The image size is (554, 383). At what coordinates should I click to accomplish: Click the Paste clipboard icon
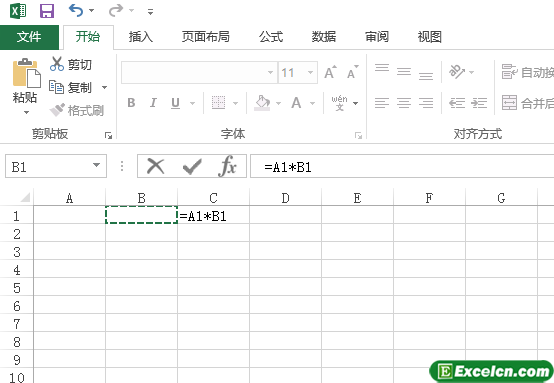[x=26, y=73]
